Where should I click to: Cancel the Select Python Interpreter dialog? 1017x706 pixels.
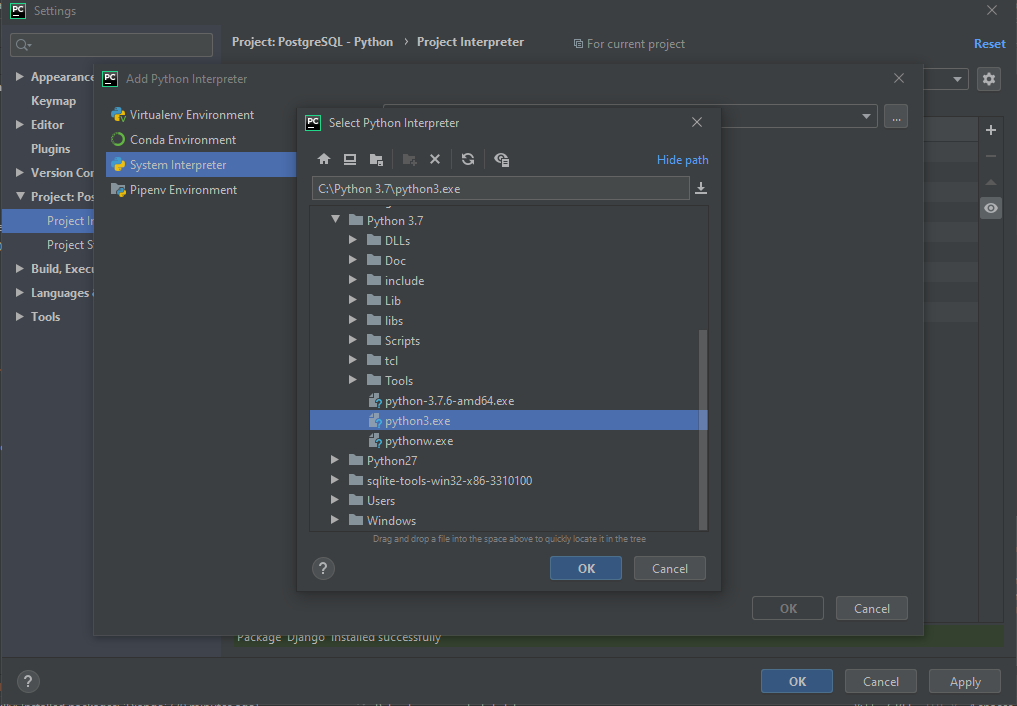[x=669, y=569]
